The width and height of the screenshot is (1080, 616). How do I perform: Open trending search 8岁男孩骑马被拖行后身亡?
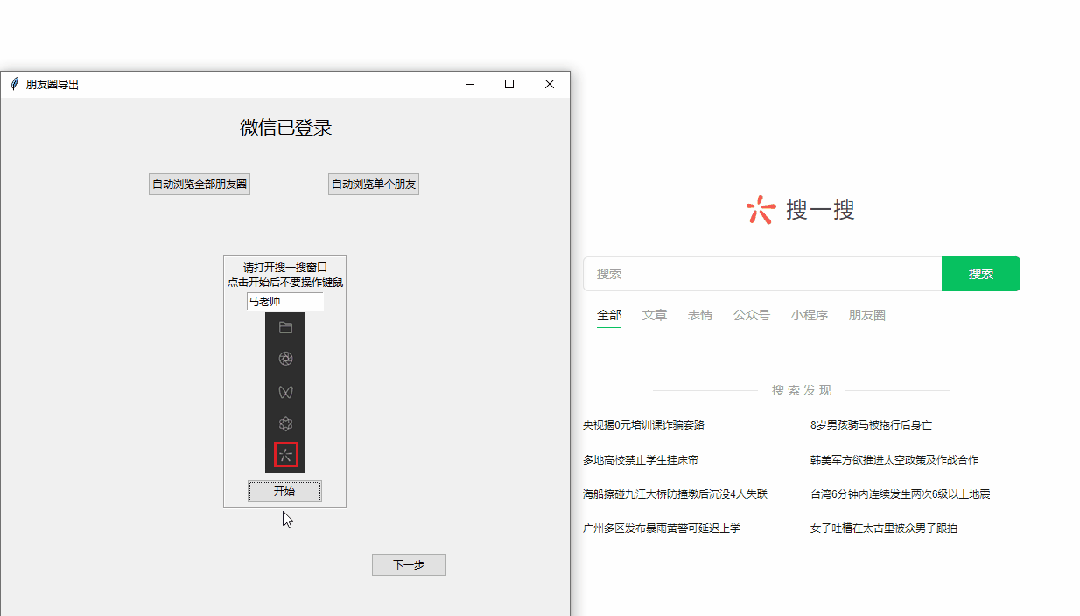[871, 425]
